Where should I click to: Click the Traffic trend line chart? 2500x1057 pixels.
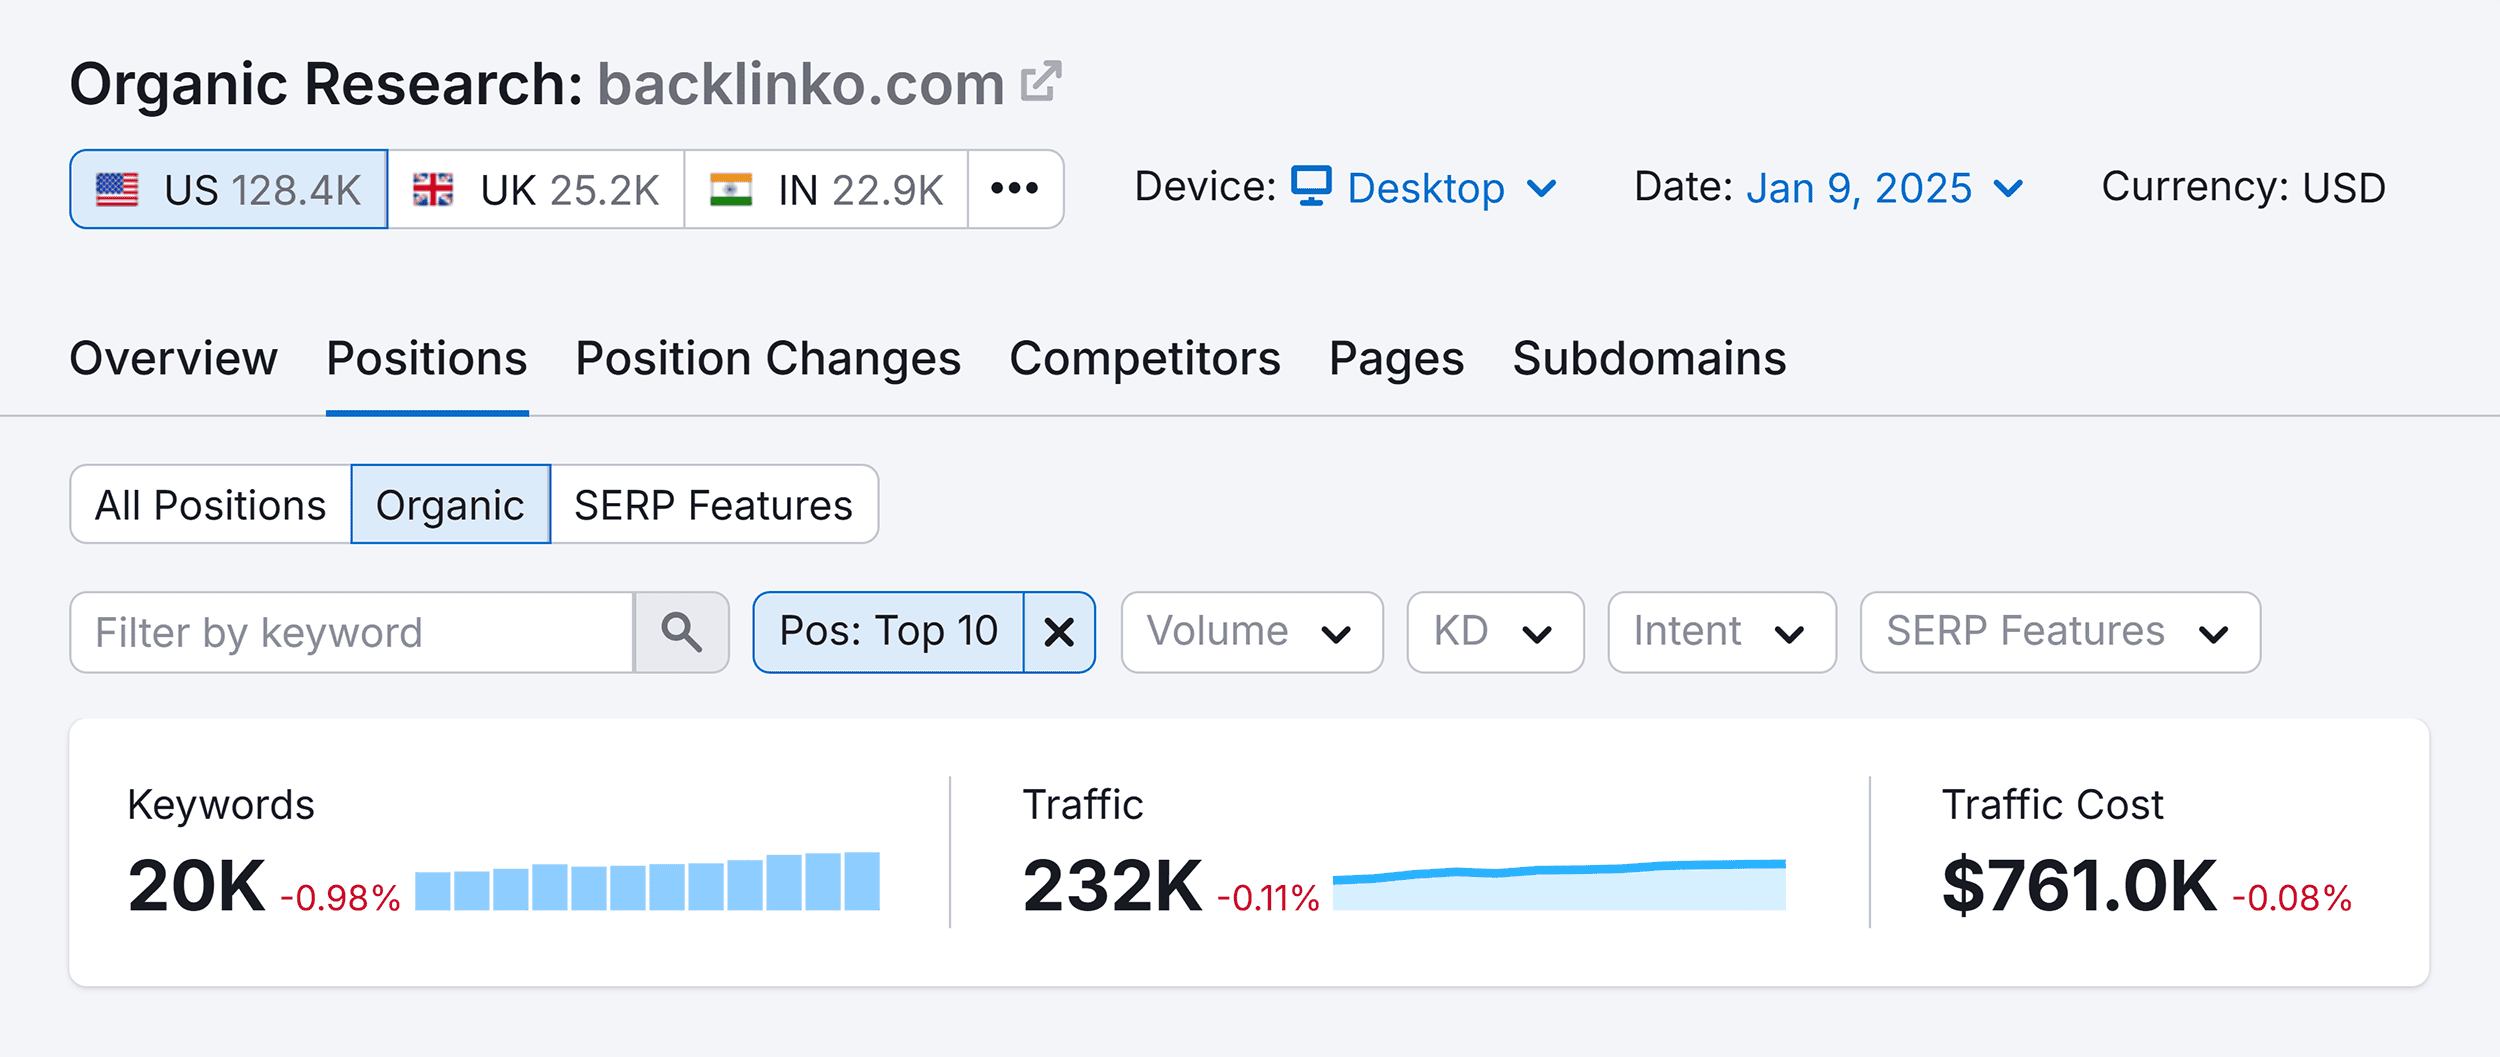(x=1559, y=884)
